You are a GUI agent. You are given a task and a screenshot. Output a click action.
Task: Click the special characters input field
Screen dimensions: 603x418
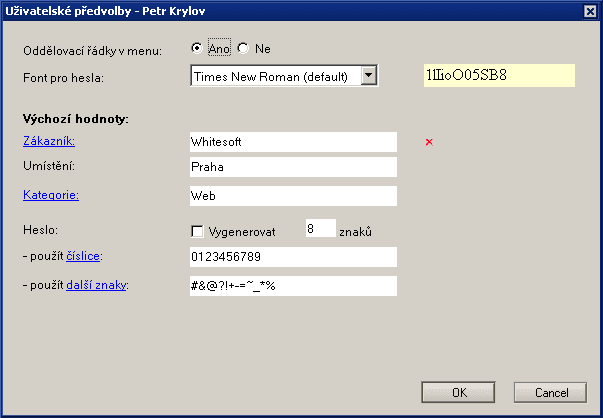pos(292,286)
